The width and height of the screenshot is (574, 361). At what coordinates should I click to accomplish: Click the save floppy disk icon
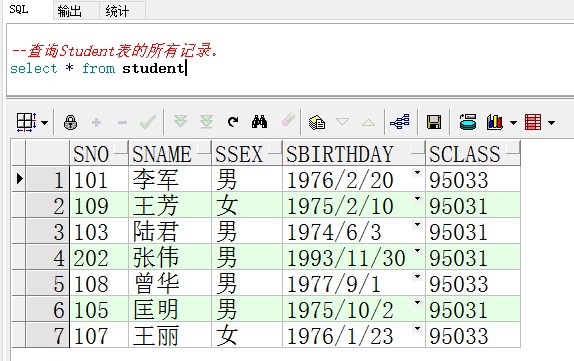(x=434, y=122)
